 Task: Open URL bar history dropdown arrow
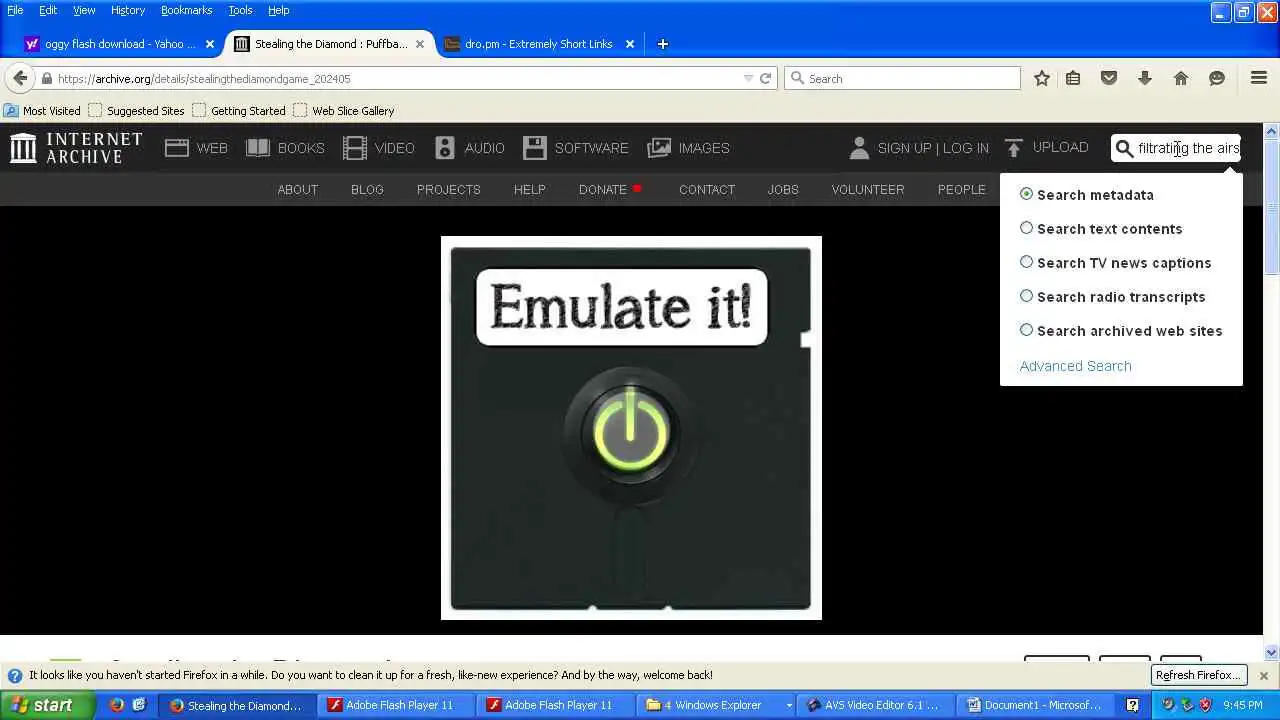coord(747,78)
